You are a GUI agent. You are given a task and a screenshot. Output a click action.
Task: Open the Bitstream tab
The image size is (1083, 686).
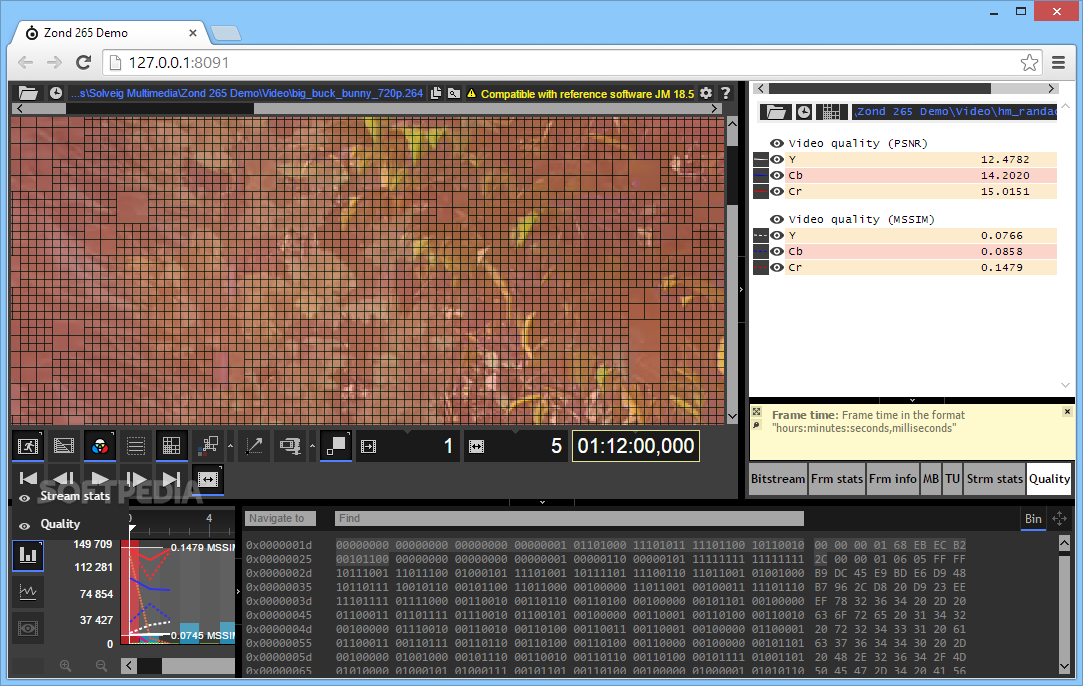tap(778, 479)
